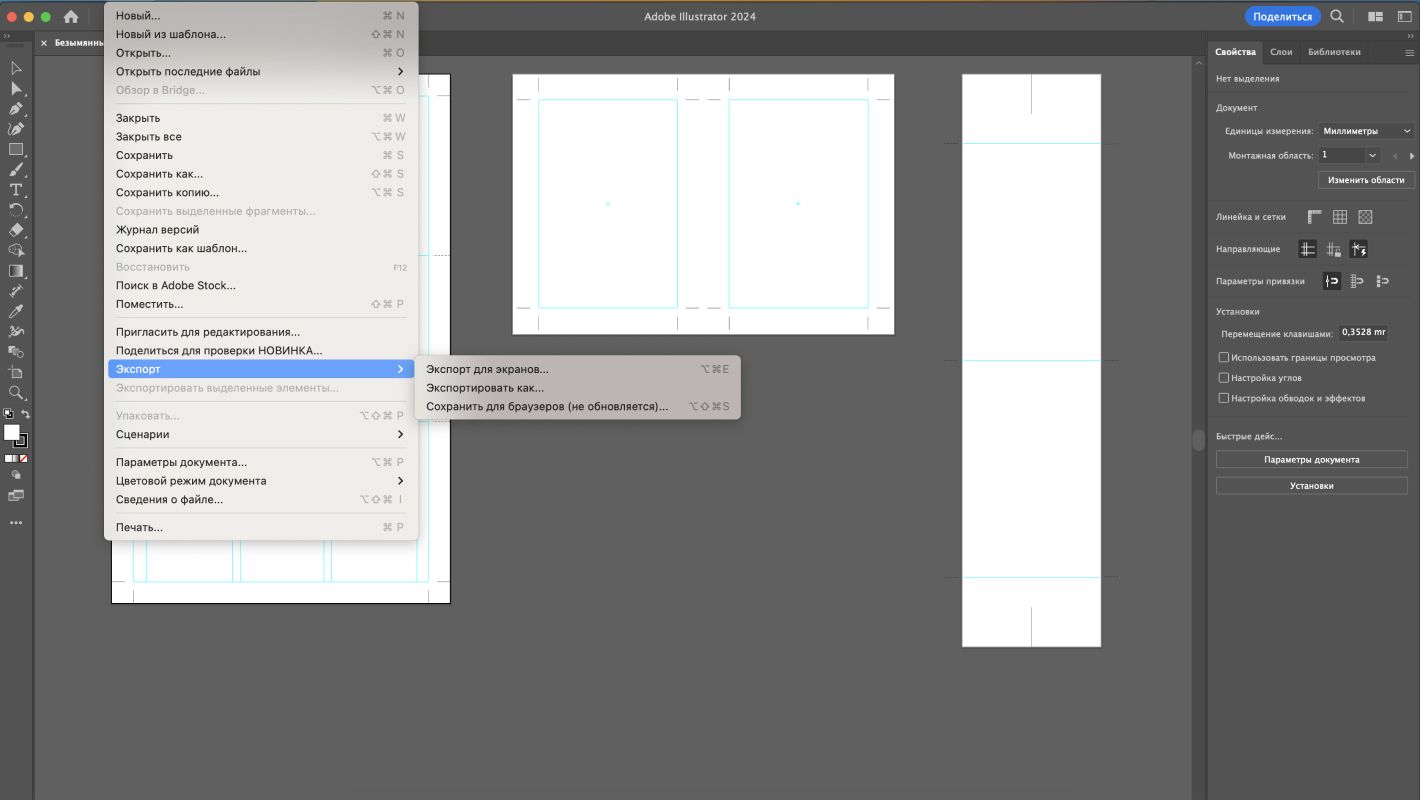1420x800 pixels.
Task: Collapse right panels double-arrow
Action: (1411, 34)
